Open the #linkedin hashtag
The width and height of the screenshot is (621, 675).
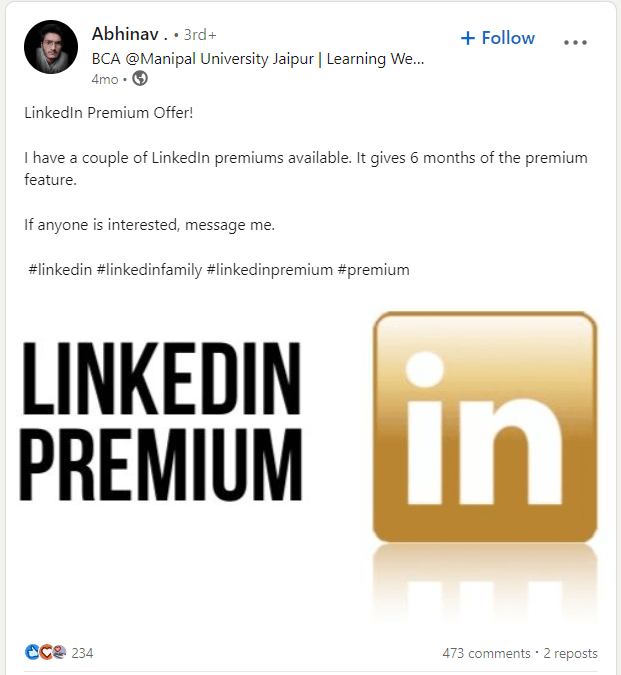pos(61,270)
